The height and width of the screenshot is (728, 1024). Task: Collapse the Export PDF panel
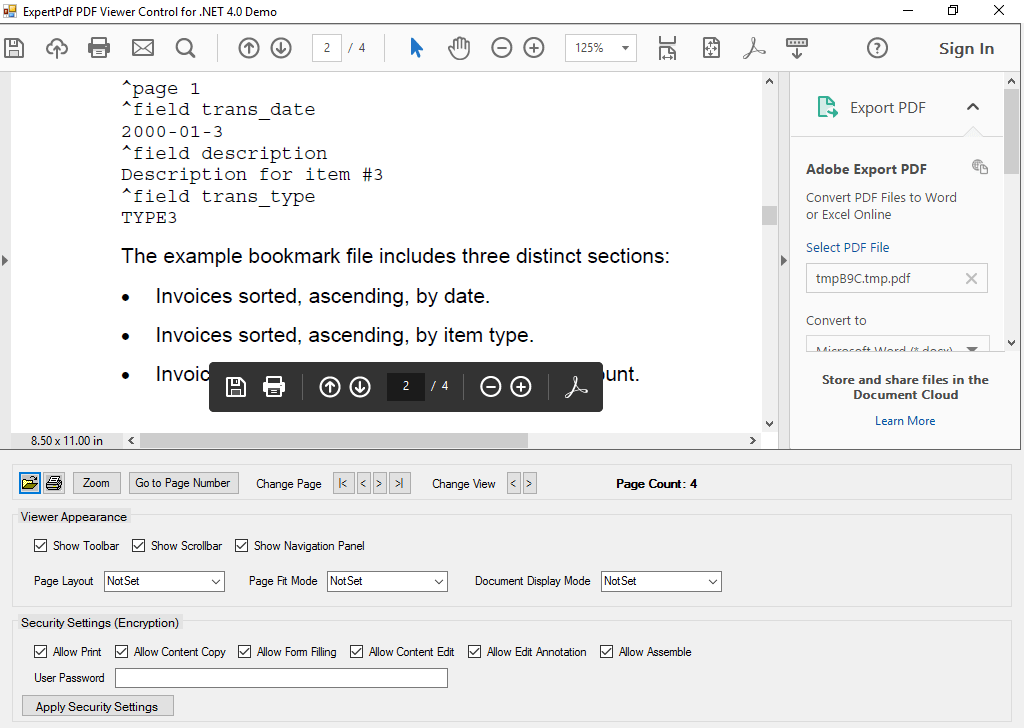click(x=973, y=106)
